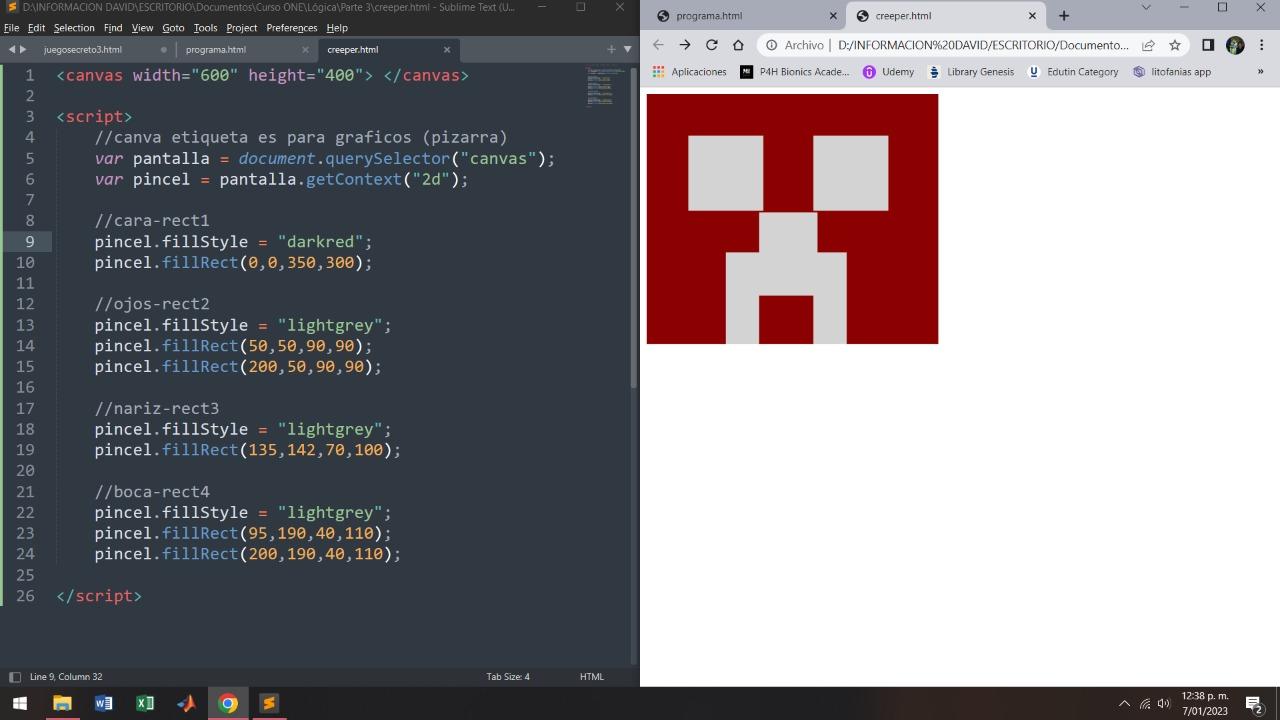Close the programa.html editor tab
This screenshot has height=720, width=1280.
pyautogui.click(x=305, y=49)
